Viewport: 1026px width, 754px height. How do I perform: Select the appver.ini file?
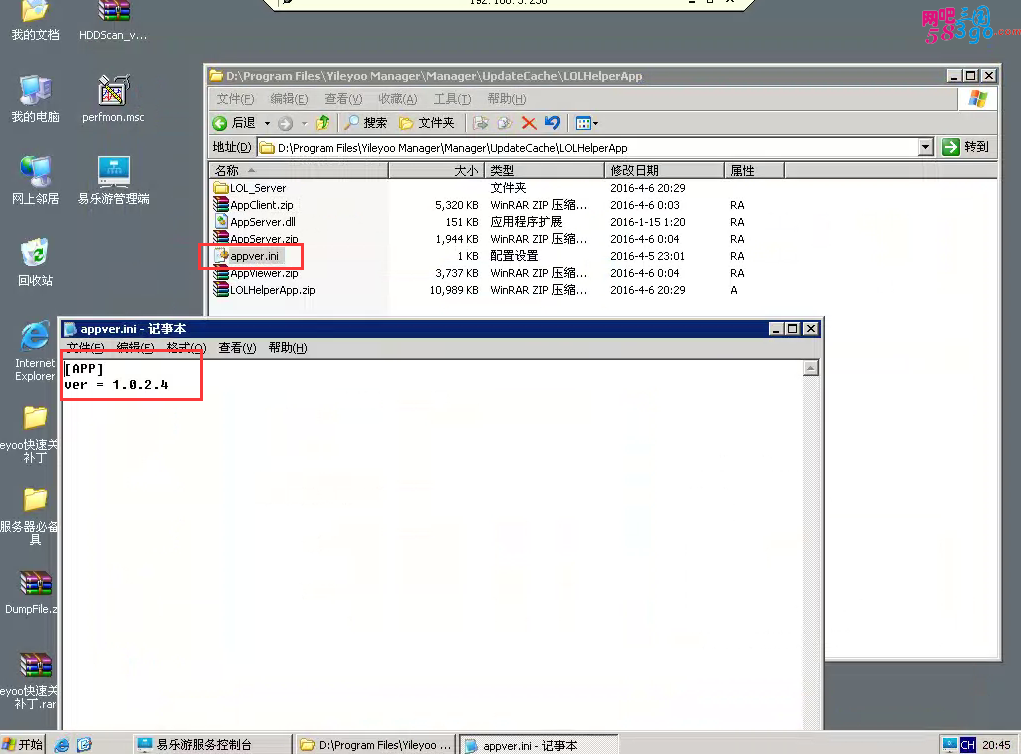click(247, 257)
